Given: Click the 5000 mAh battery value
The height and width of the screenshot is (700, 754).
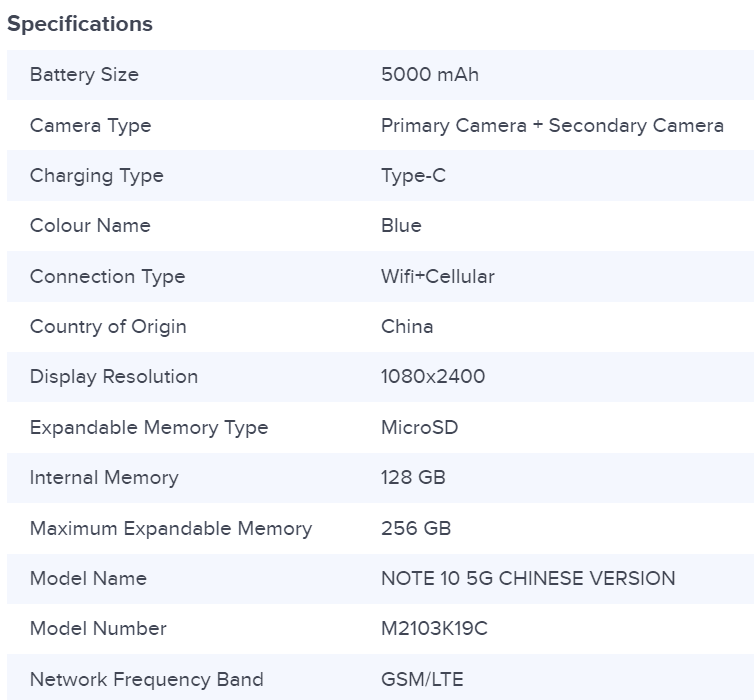Looking at the screenshot, I should pyautogui.click(x=430, y=75).
